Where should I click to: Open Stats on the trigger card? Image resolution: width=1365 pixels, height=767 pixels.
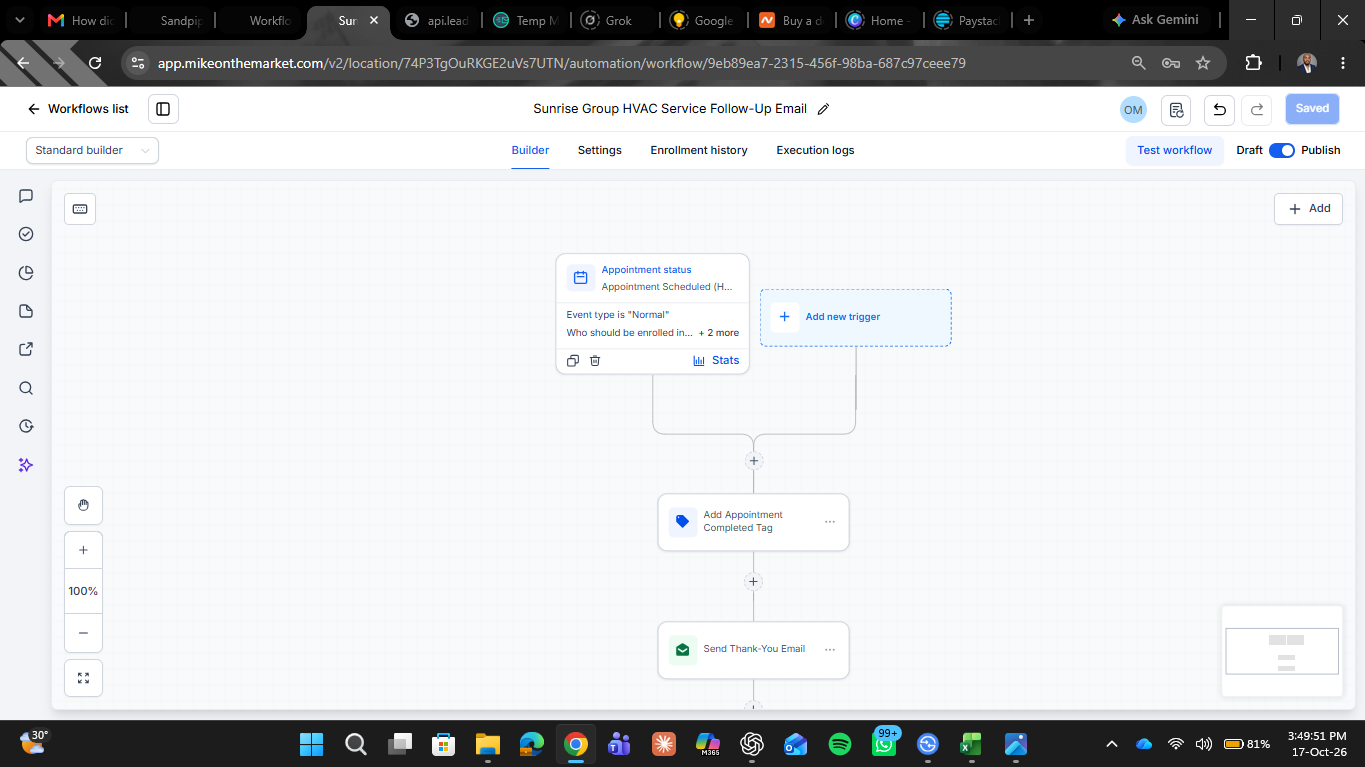pos(716,360)
